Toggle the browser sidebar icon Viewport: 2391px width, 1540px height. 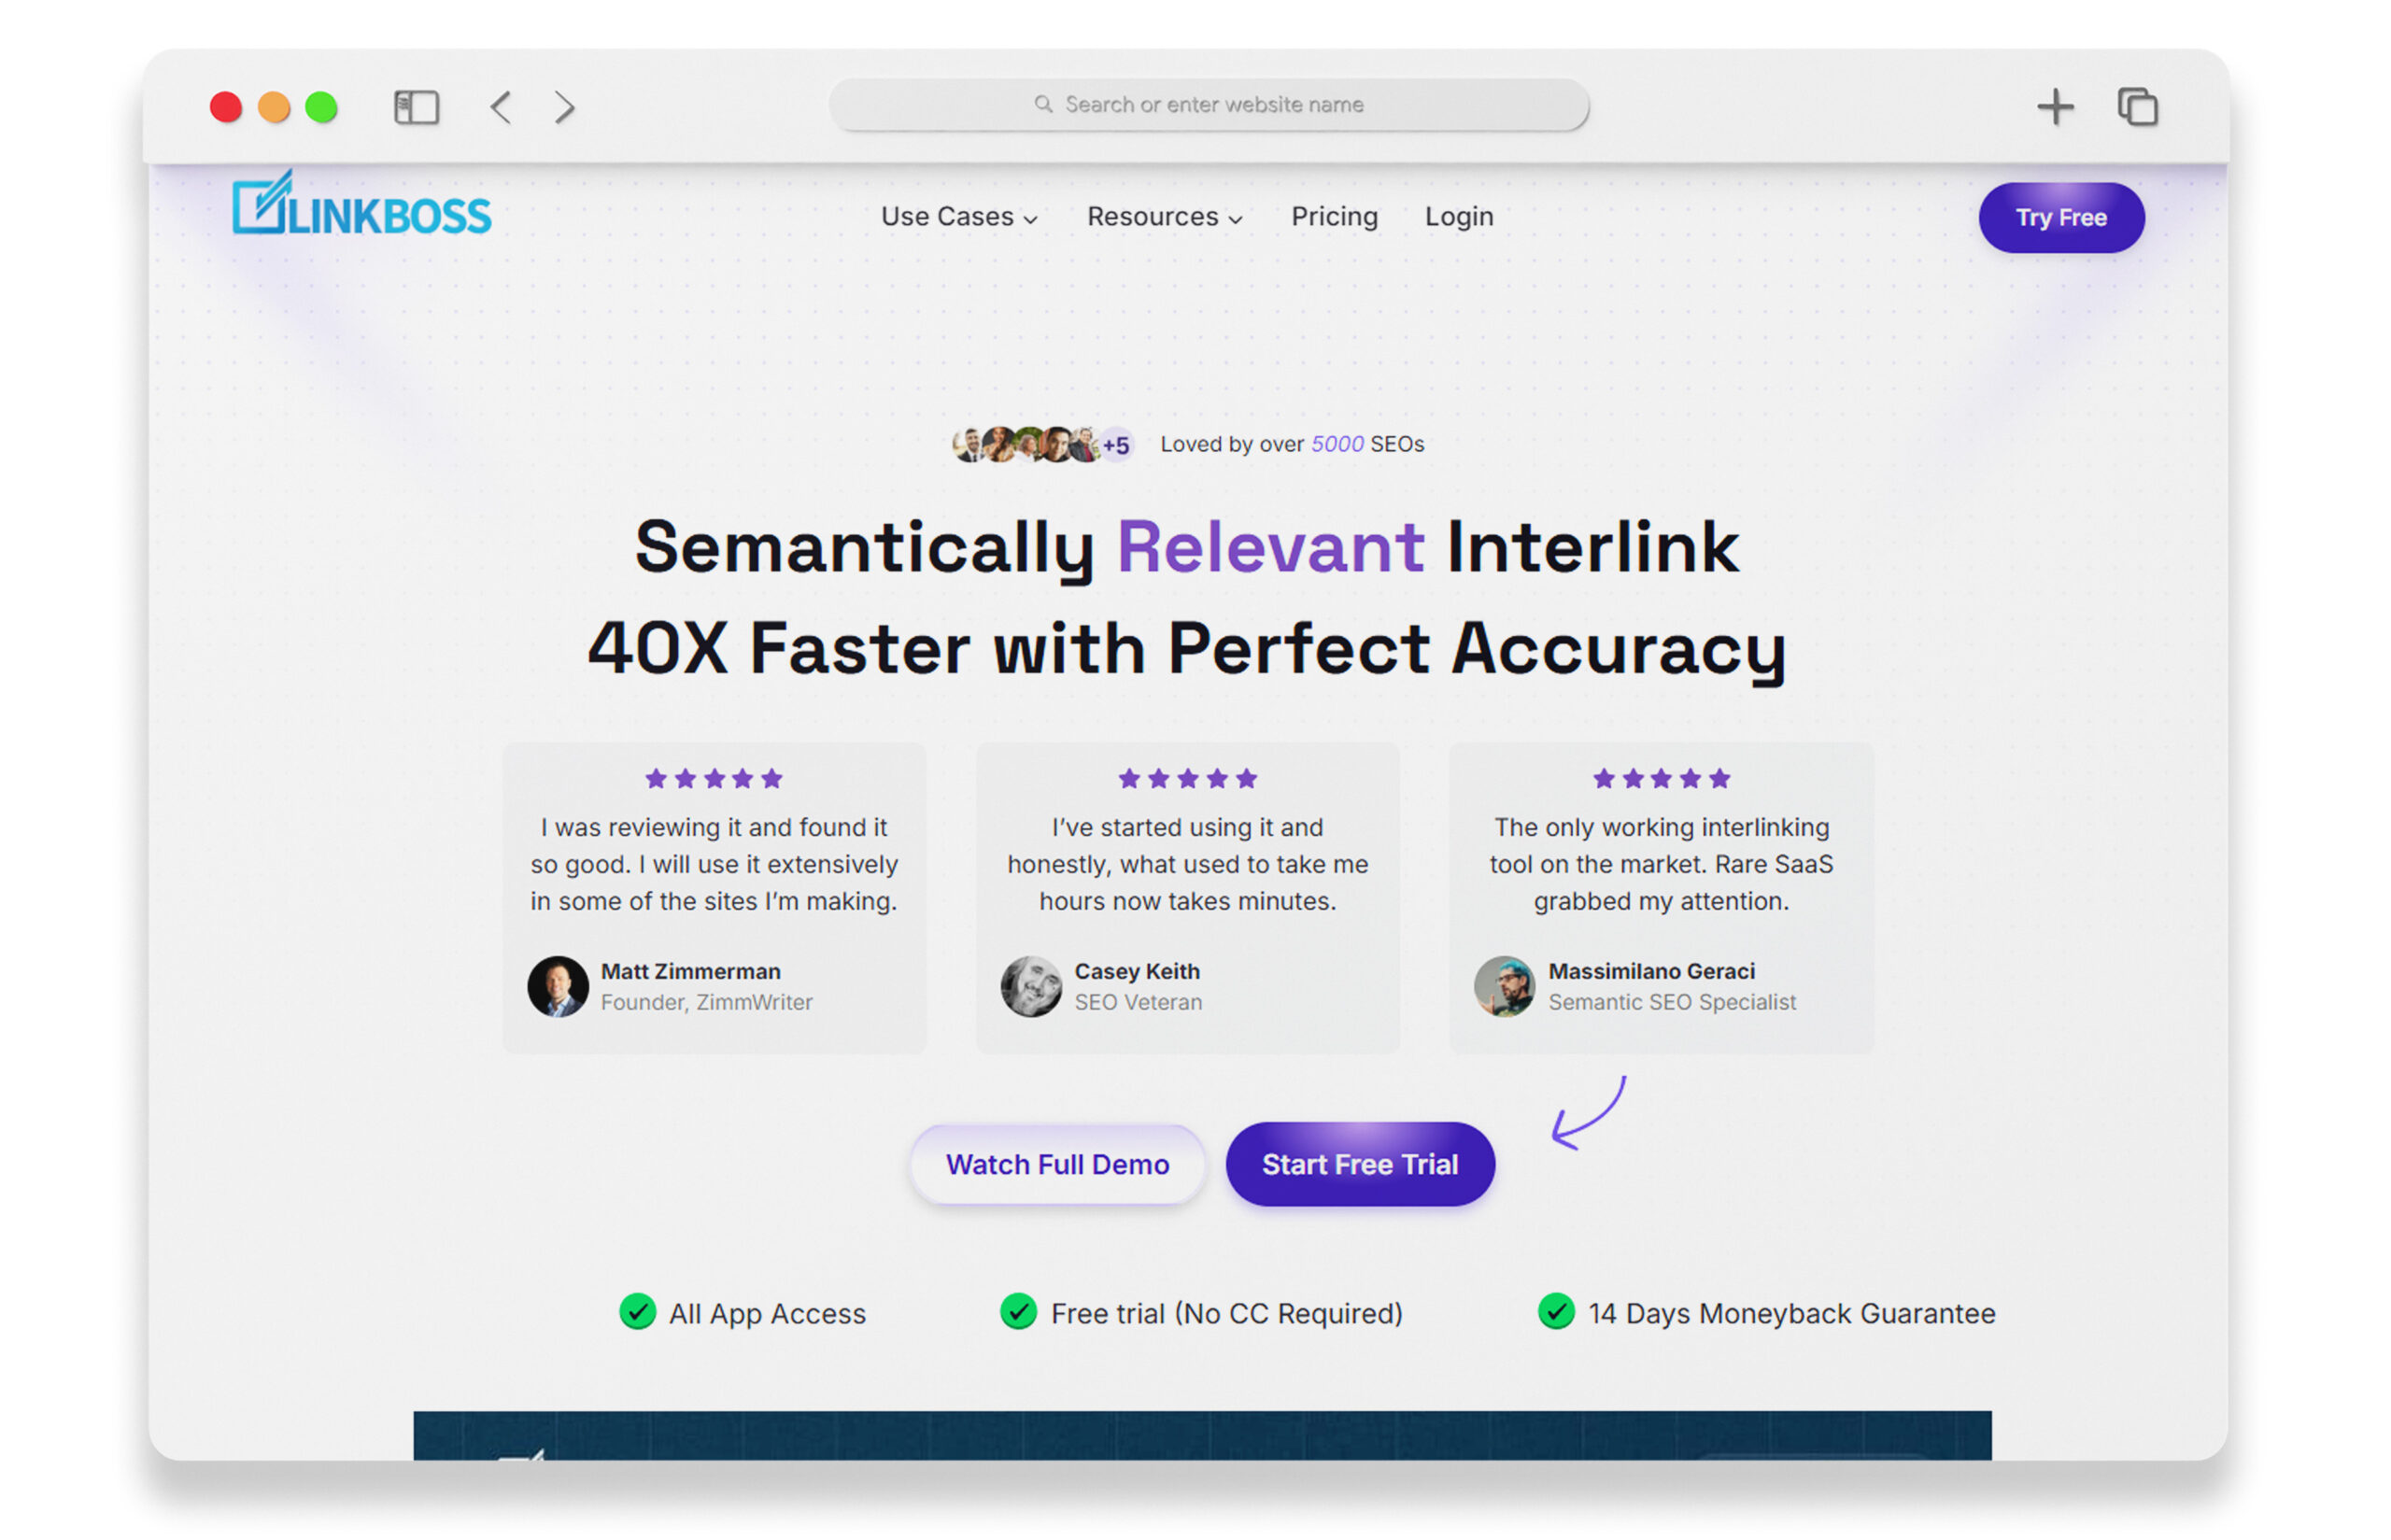(x=416, y=107)
